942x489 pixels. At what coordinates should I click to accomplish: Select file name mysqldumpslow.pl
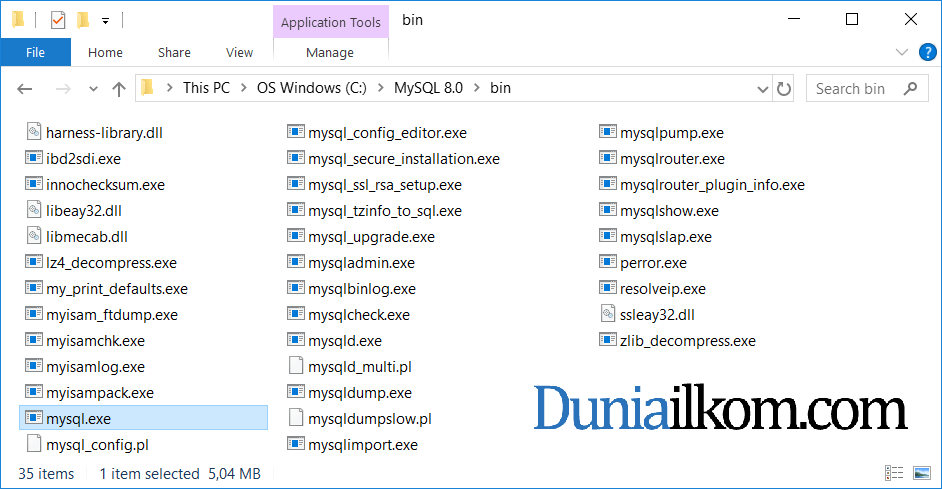tap(370, 419)
